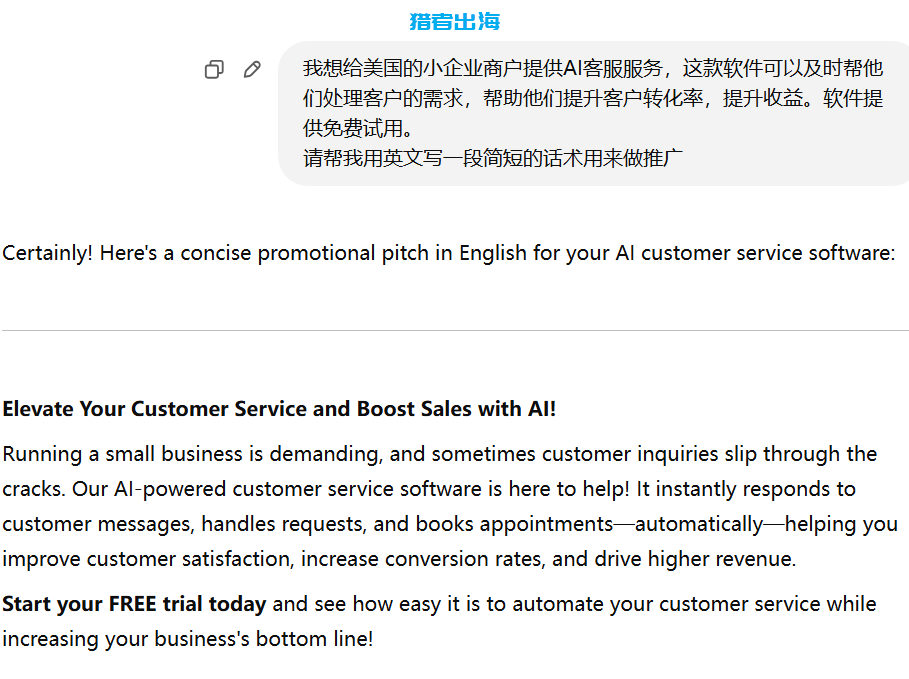This screenshot has height=679, width=909.
Task: Click the phrase "increase conversion rates"
Action: click(x=423, y=559)
